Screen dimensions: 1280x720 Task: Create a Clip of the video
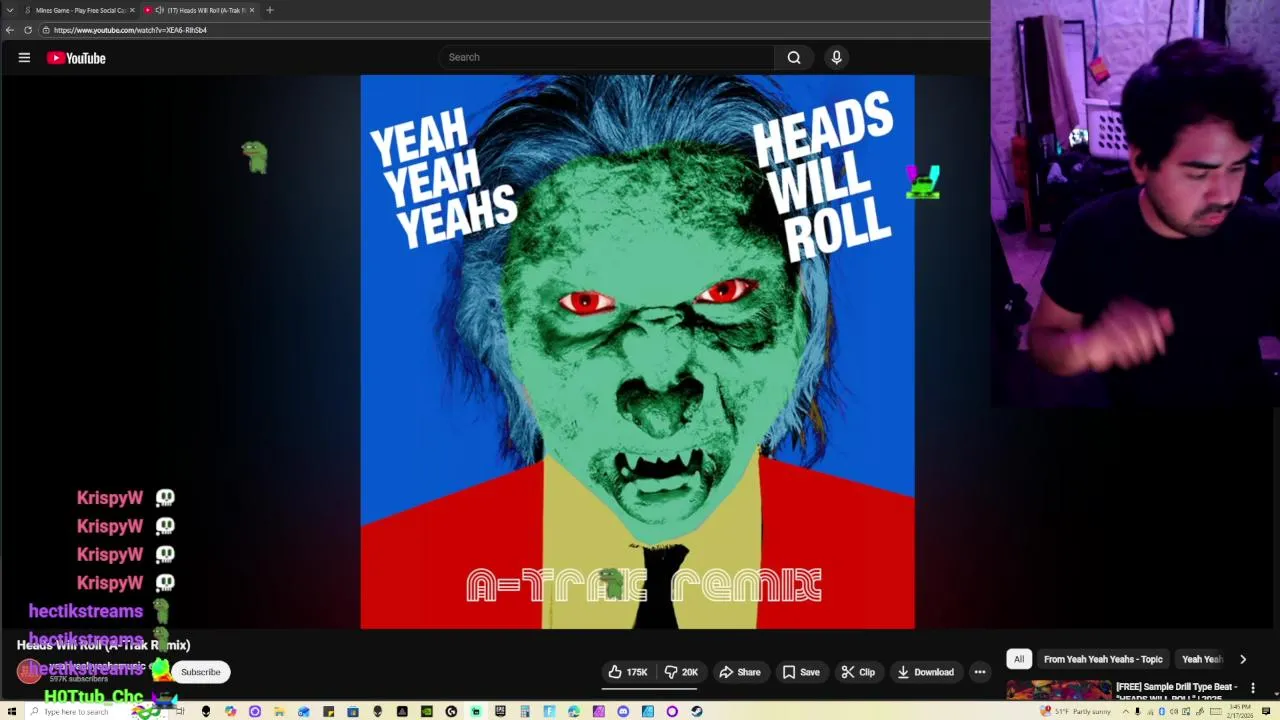[858, 672]
